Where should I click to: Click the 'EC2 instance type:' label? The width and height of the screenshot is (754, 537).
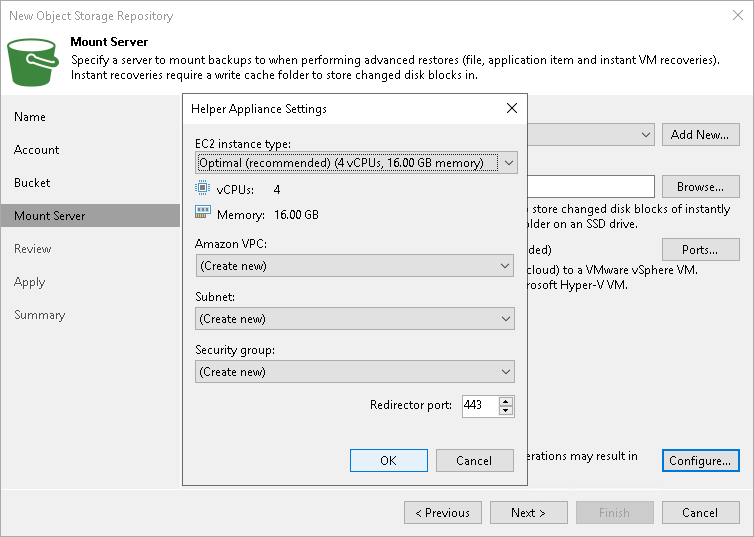(x=243, y=144)
